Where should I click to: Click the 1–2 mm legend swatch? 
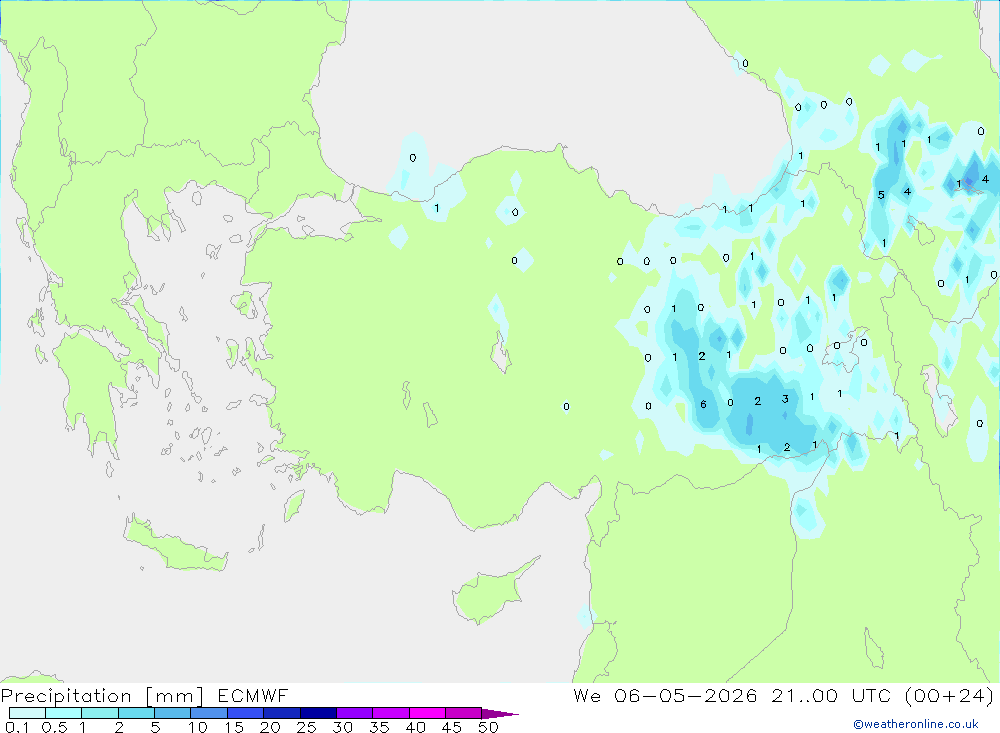pyautogui.click(x=100, y=713)
